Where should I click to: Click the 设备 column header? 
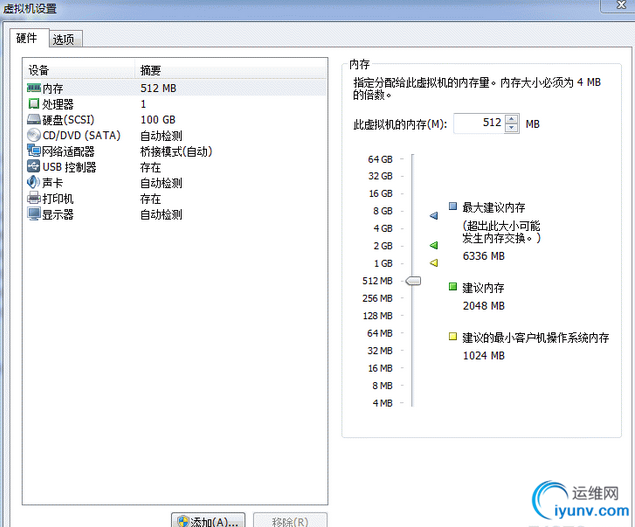pos(79,70)
